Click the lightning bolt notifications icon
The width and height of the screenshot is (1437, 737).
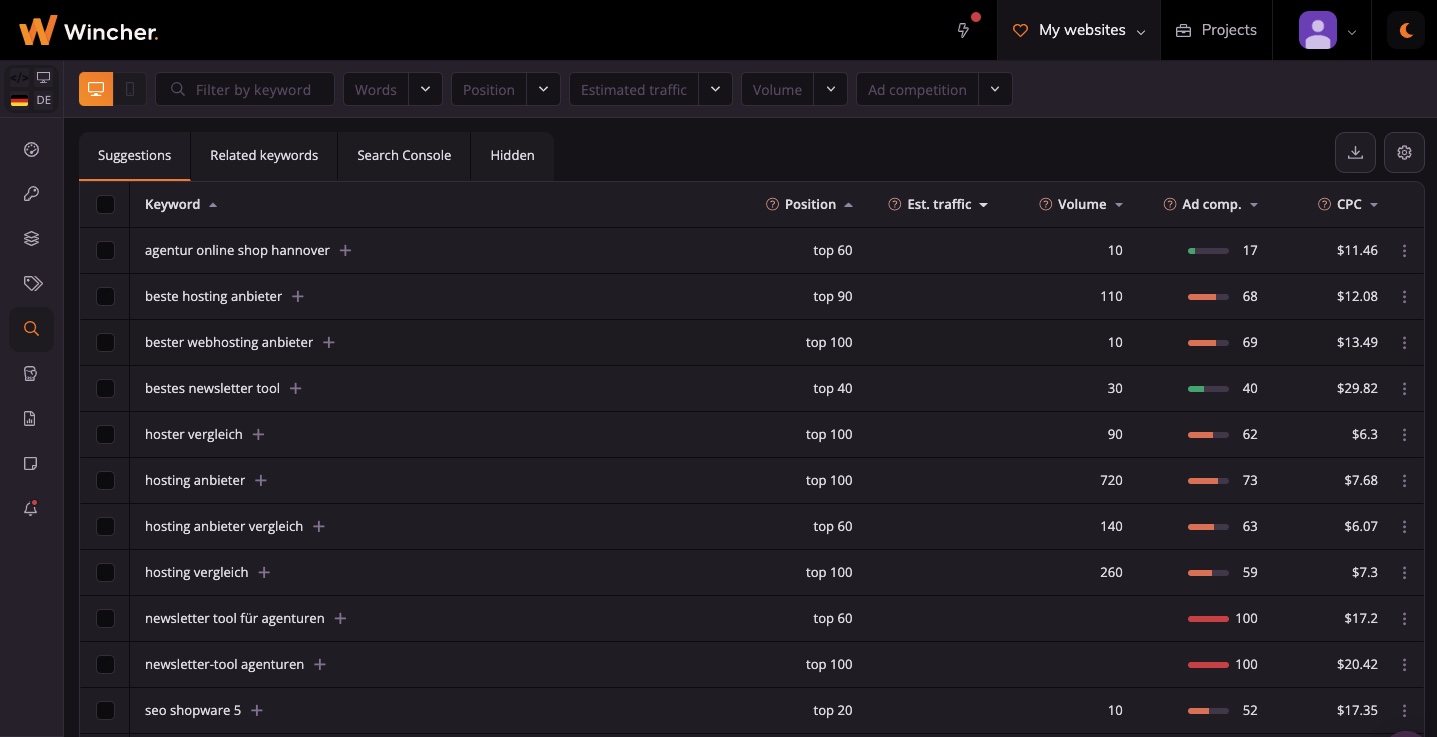(x=963, y=30)
